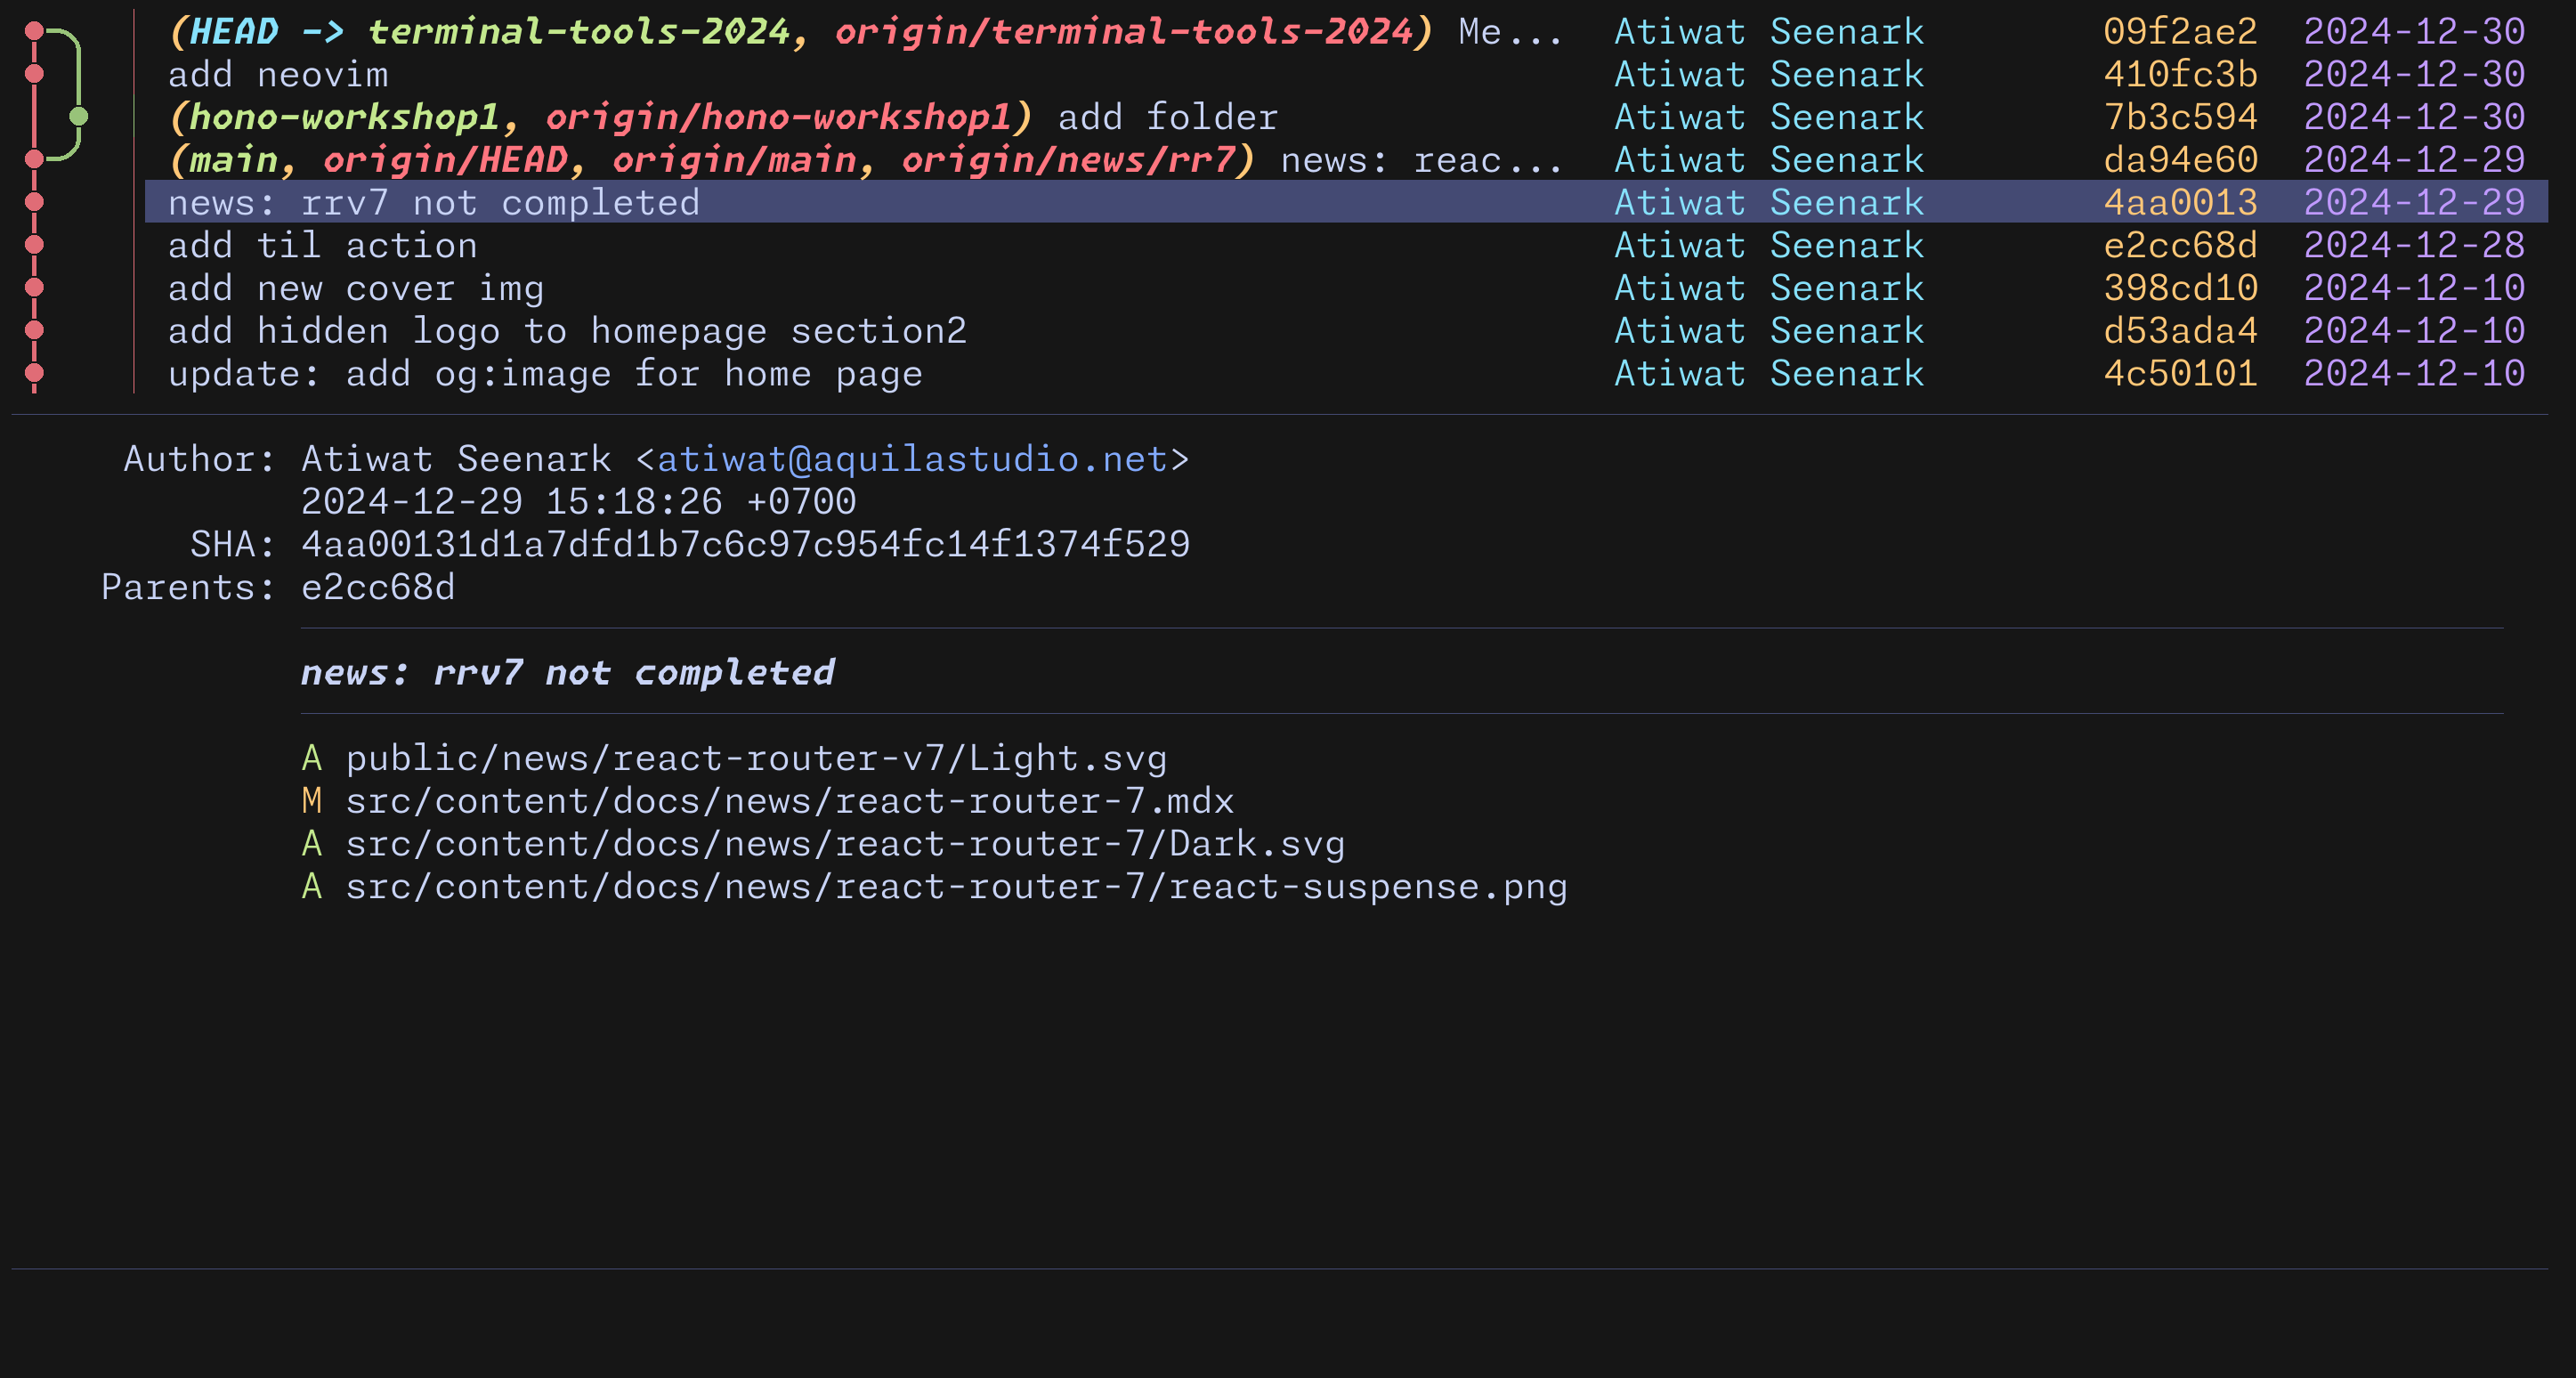Click graph node for hidden logo commit
The image size is (2576, 1378).
point(34,330)
